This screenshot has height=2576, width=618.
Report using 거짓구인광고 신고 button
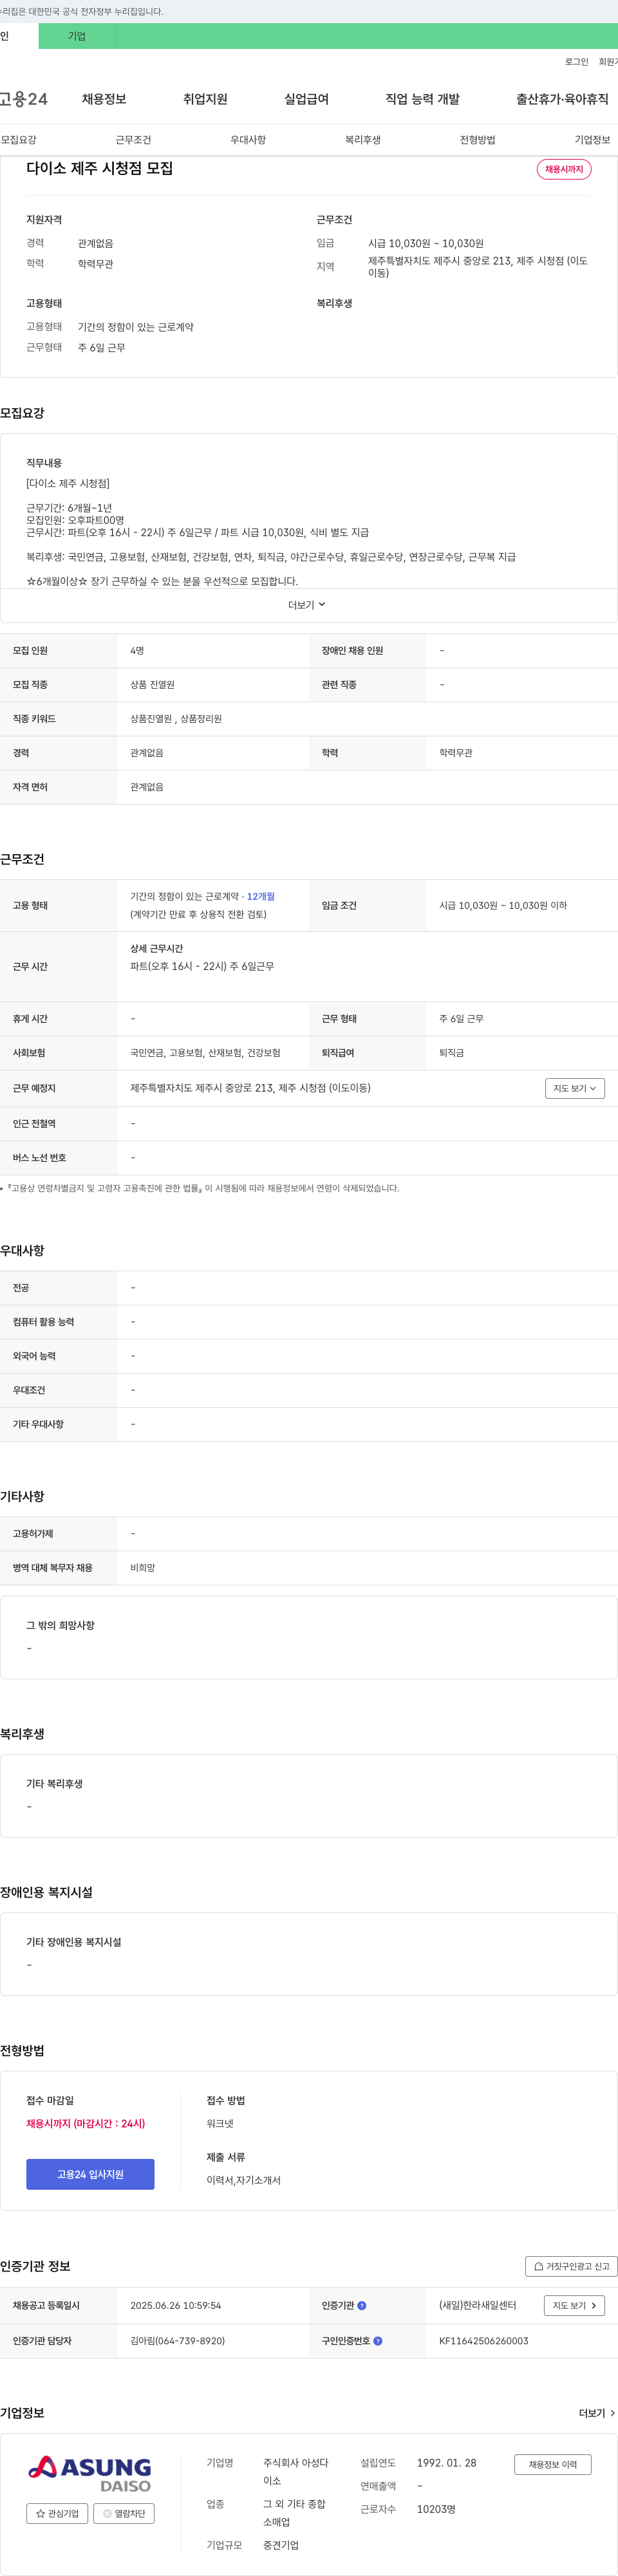pos(571,2266)
